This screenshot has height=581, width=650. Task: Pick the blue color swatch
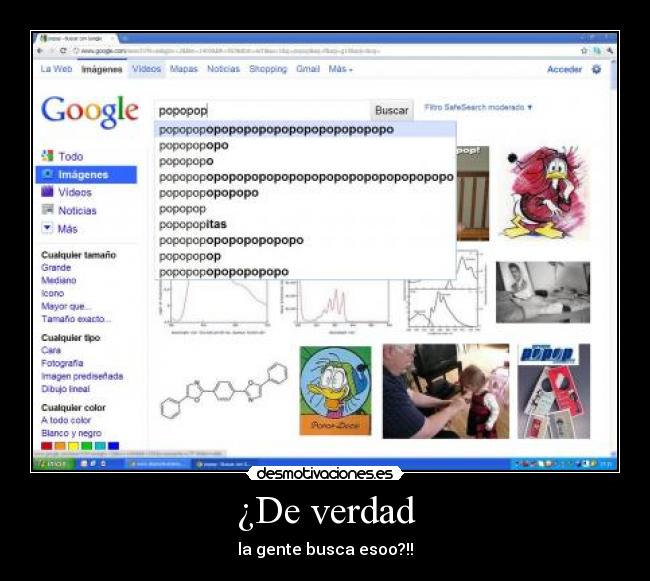114,446
